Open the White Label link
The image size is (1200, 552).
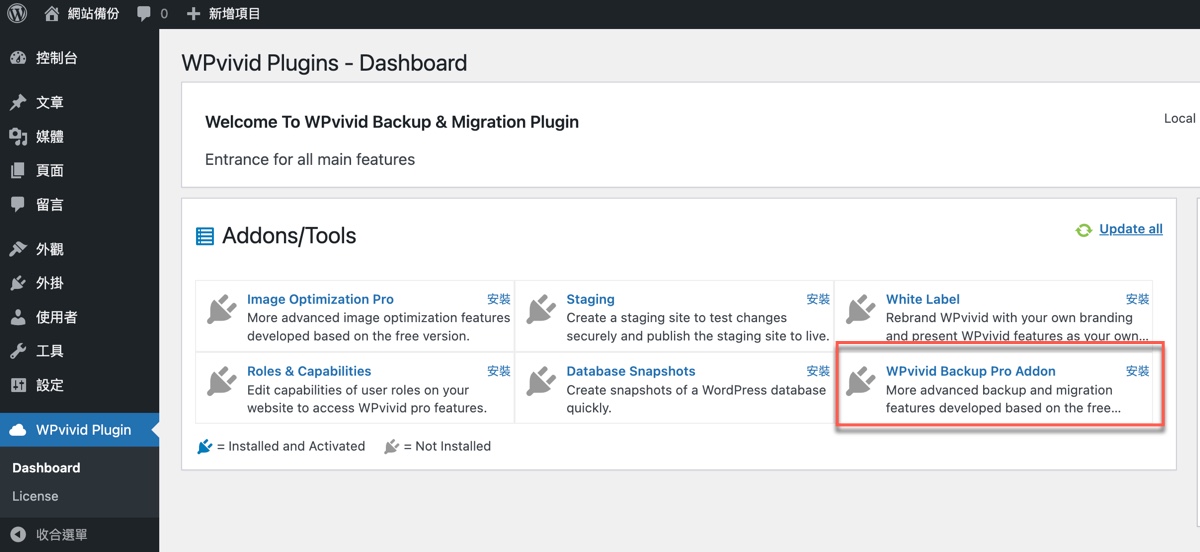tap(923, 299)
